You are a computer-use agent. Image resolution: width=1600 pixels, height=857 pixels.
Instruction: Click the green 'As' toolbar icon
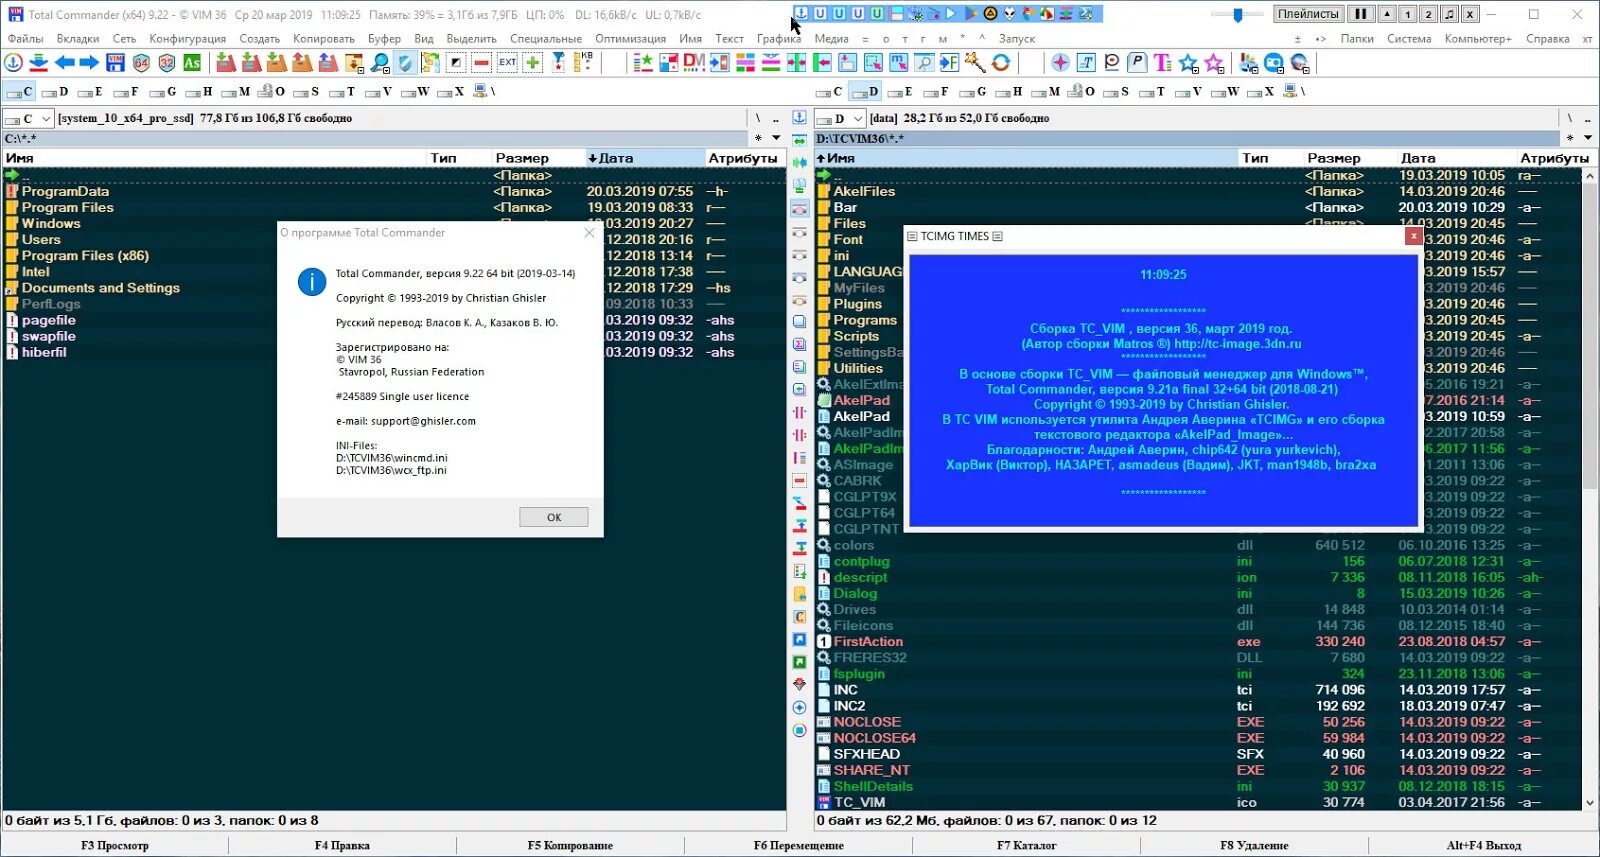tap(192, 63)
